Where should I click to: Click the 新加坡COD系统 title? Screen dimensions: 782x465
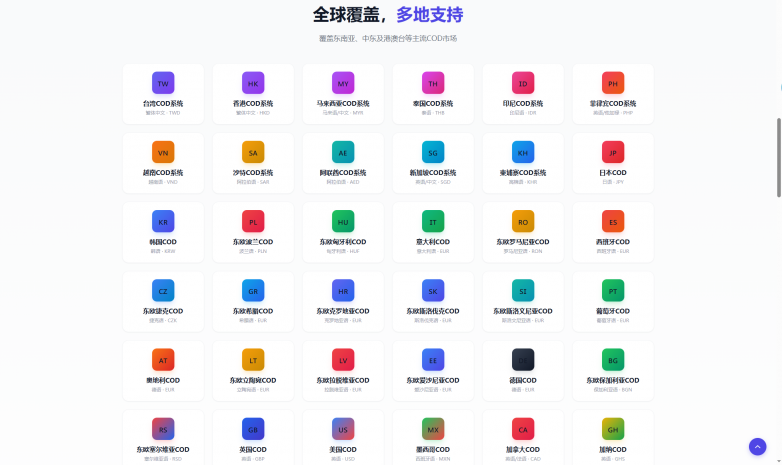433,173
